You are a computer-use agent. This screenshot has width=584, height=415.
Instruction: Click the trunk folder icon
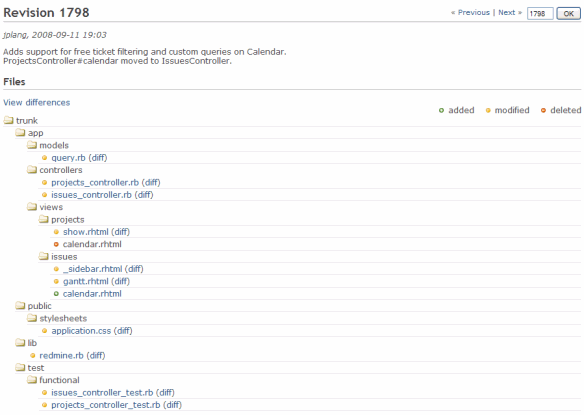tap(8, 120)
